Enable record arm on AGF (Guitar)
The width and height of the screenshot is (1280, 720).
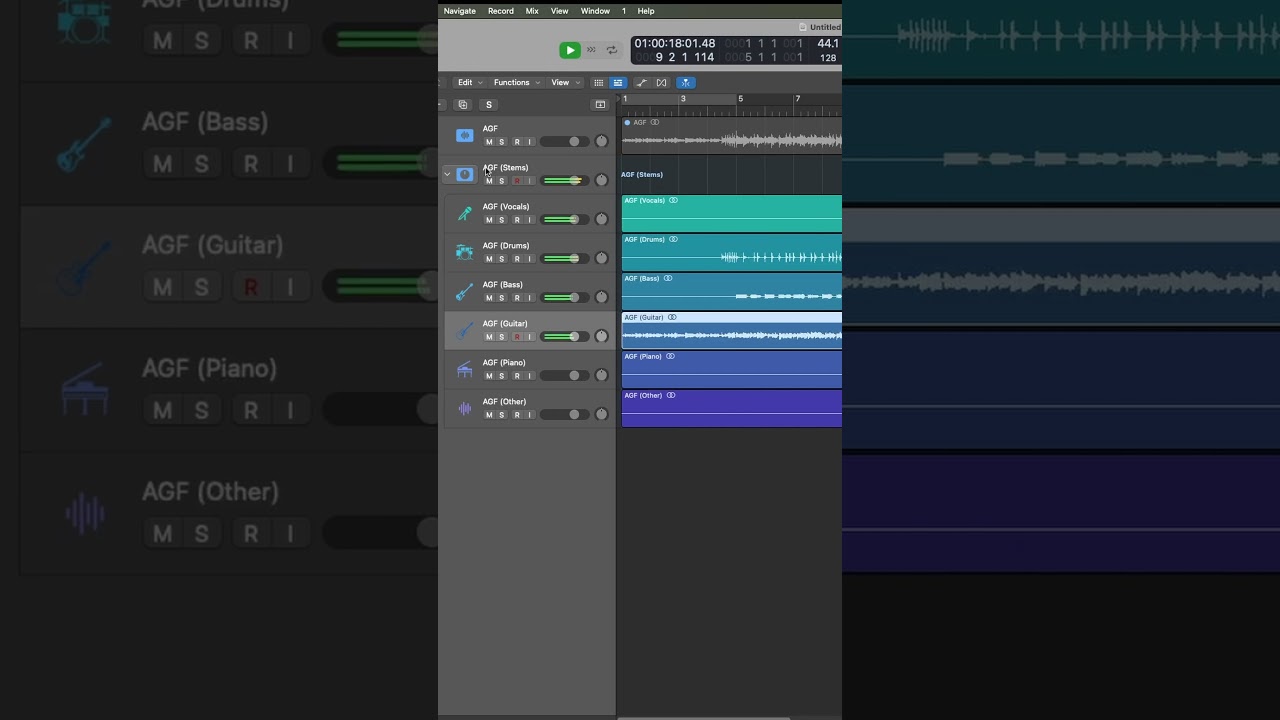[517, 336]
